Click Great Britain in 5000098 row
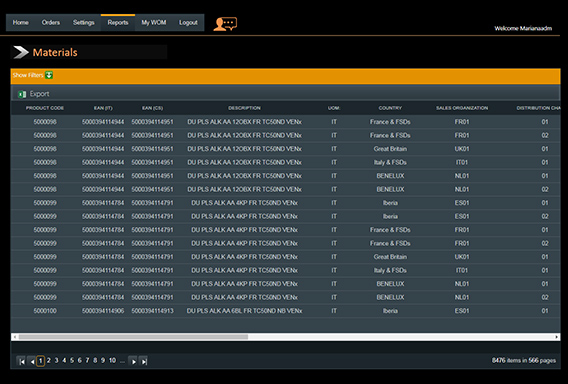The image size is (568, 384). tap(390, 149)
